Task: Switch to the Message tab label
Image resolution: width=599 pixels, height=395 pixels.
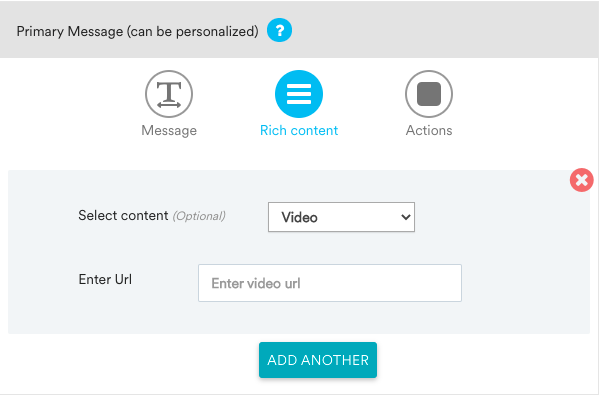Action: 169,131
